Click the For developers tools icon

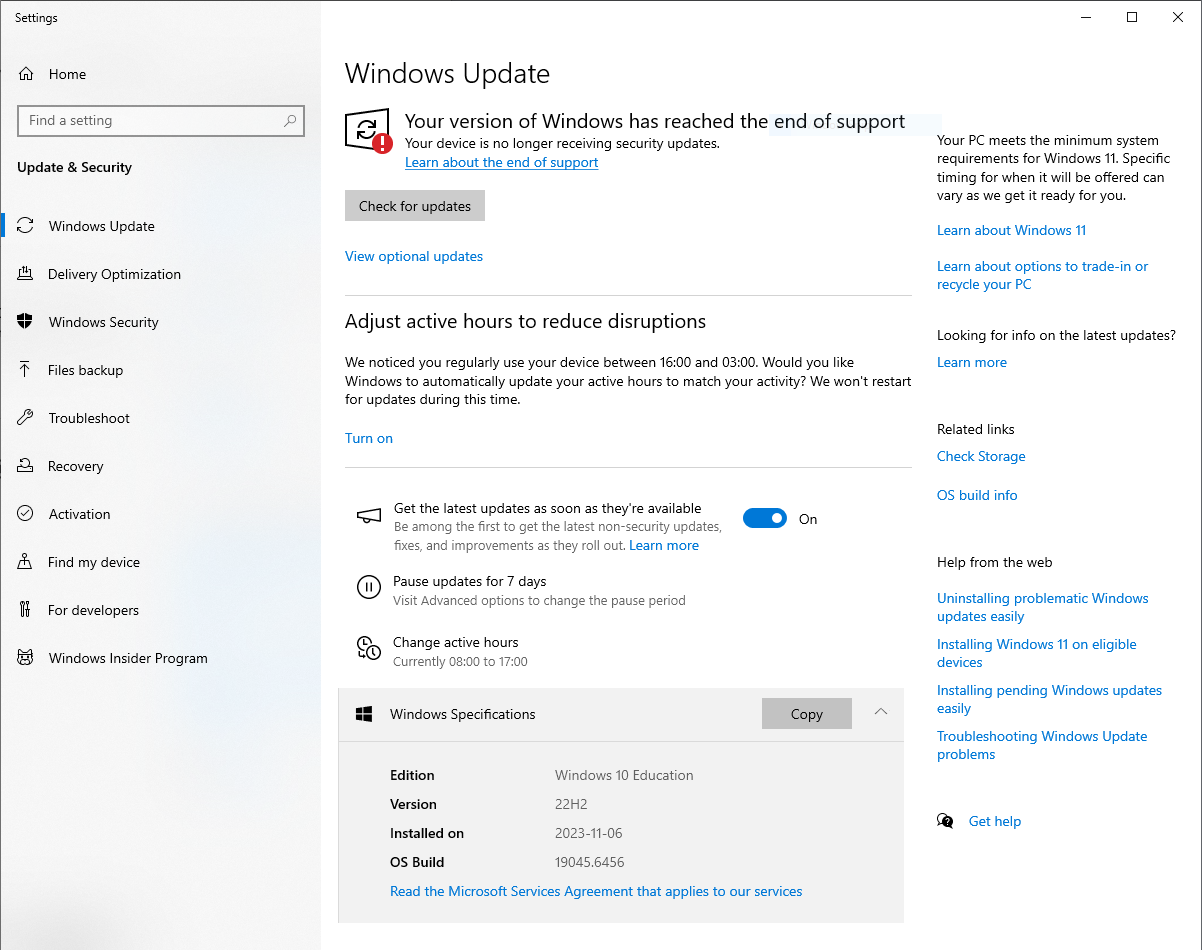[x=26, y=610]
